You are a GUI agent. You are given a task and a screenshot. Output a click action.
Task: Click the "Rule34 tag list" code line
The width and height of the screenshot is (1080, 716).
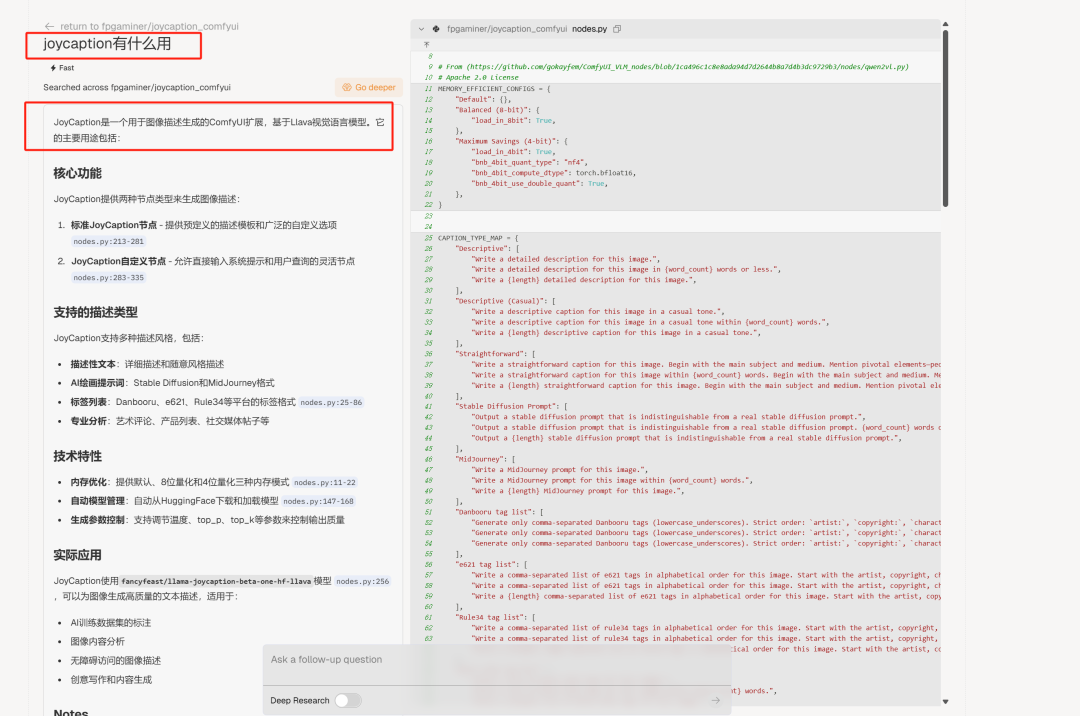[495, 618]
